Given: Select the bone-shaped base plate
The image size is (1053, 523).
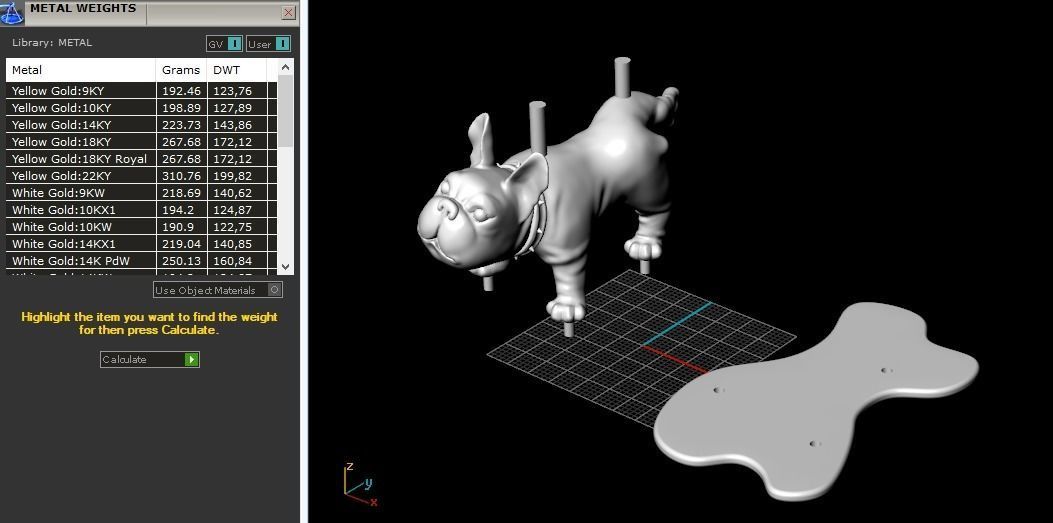Looking at the screenshot, I should (816, 403).
